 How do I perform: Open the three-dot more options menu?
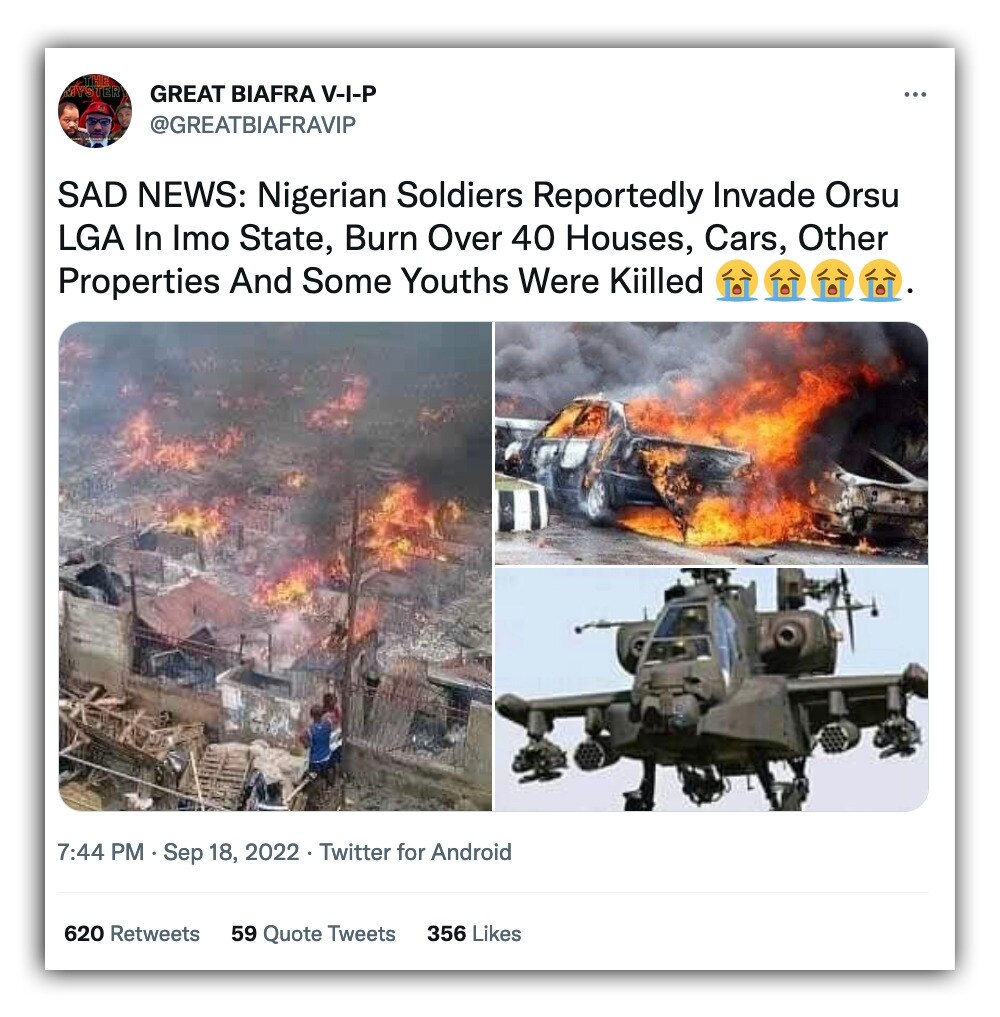tap(915, 95)
